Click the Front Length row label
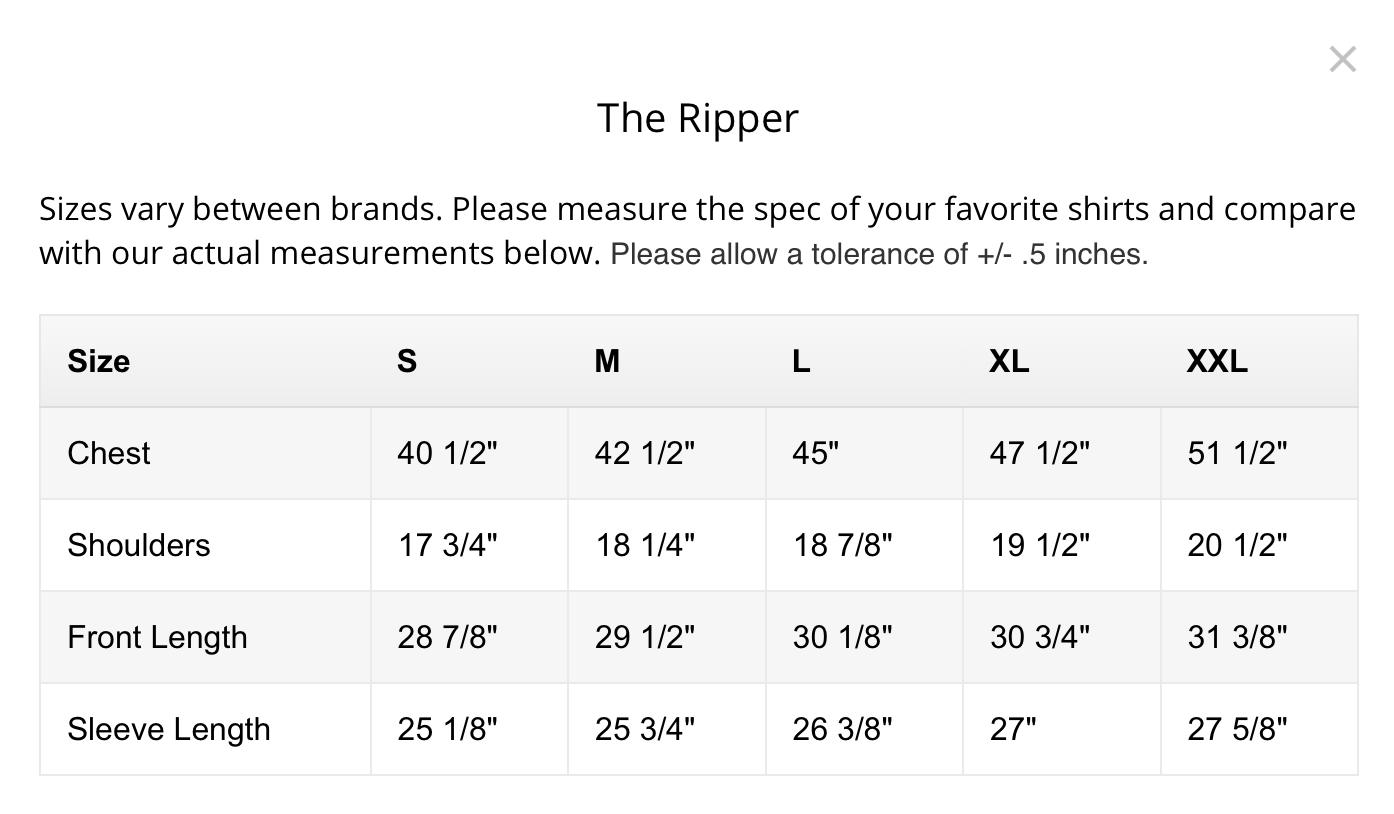1394x814 pixels. click(157, 637)
